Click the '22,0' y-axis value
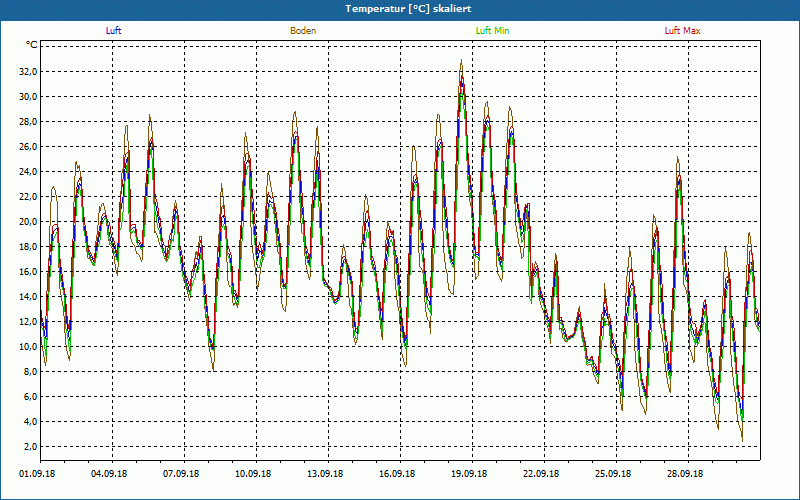The width and height of the screenshot is (800, 500). pyautogui.click(x=29, y=196)
